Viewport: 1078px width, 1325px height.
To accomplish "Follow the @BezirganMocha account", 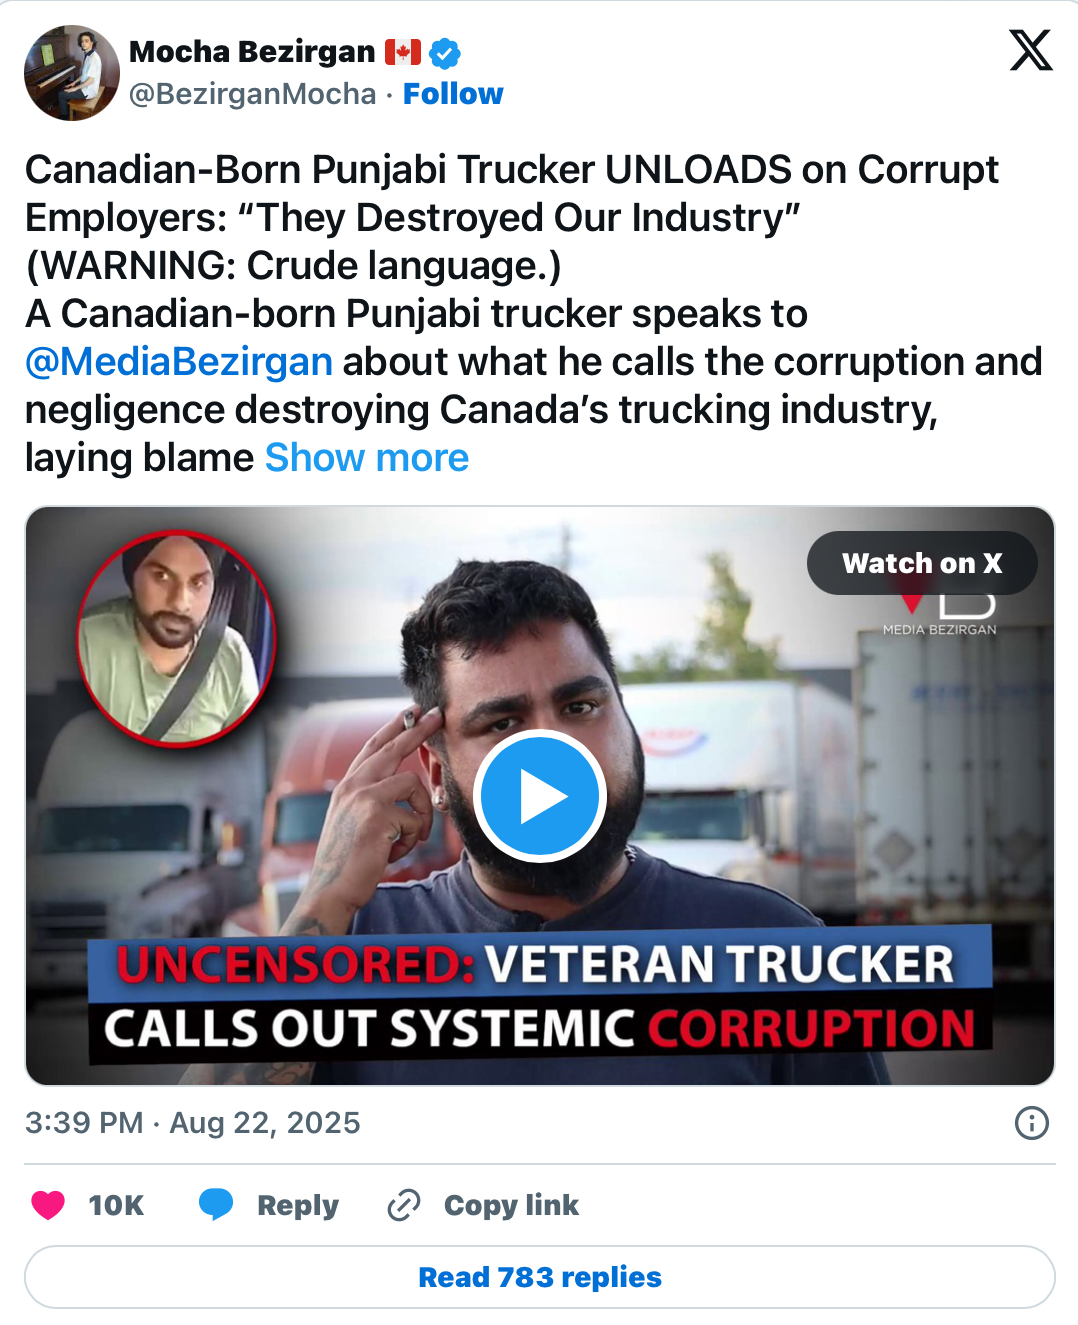I will [x=453, y=94].
